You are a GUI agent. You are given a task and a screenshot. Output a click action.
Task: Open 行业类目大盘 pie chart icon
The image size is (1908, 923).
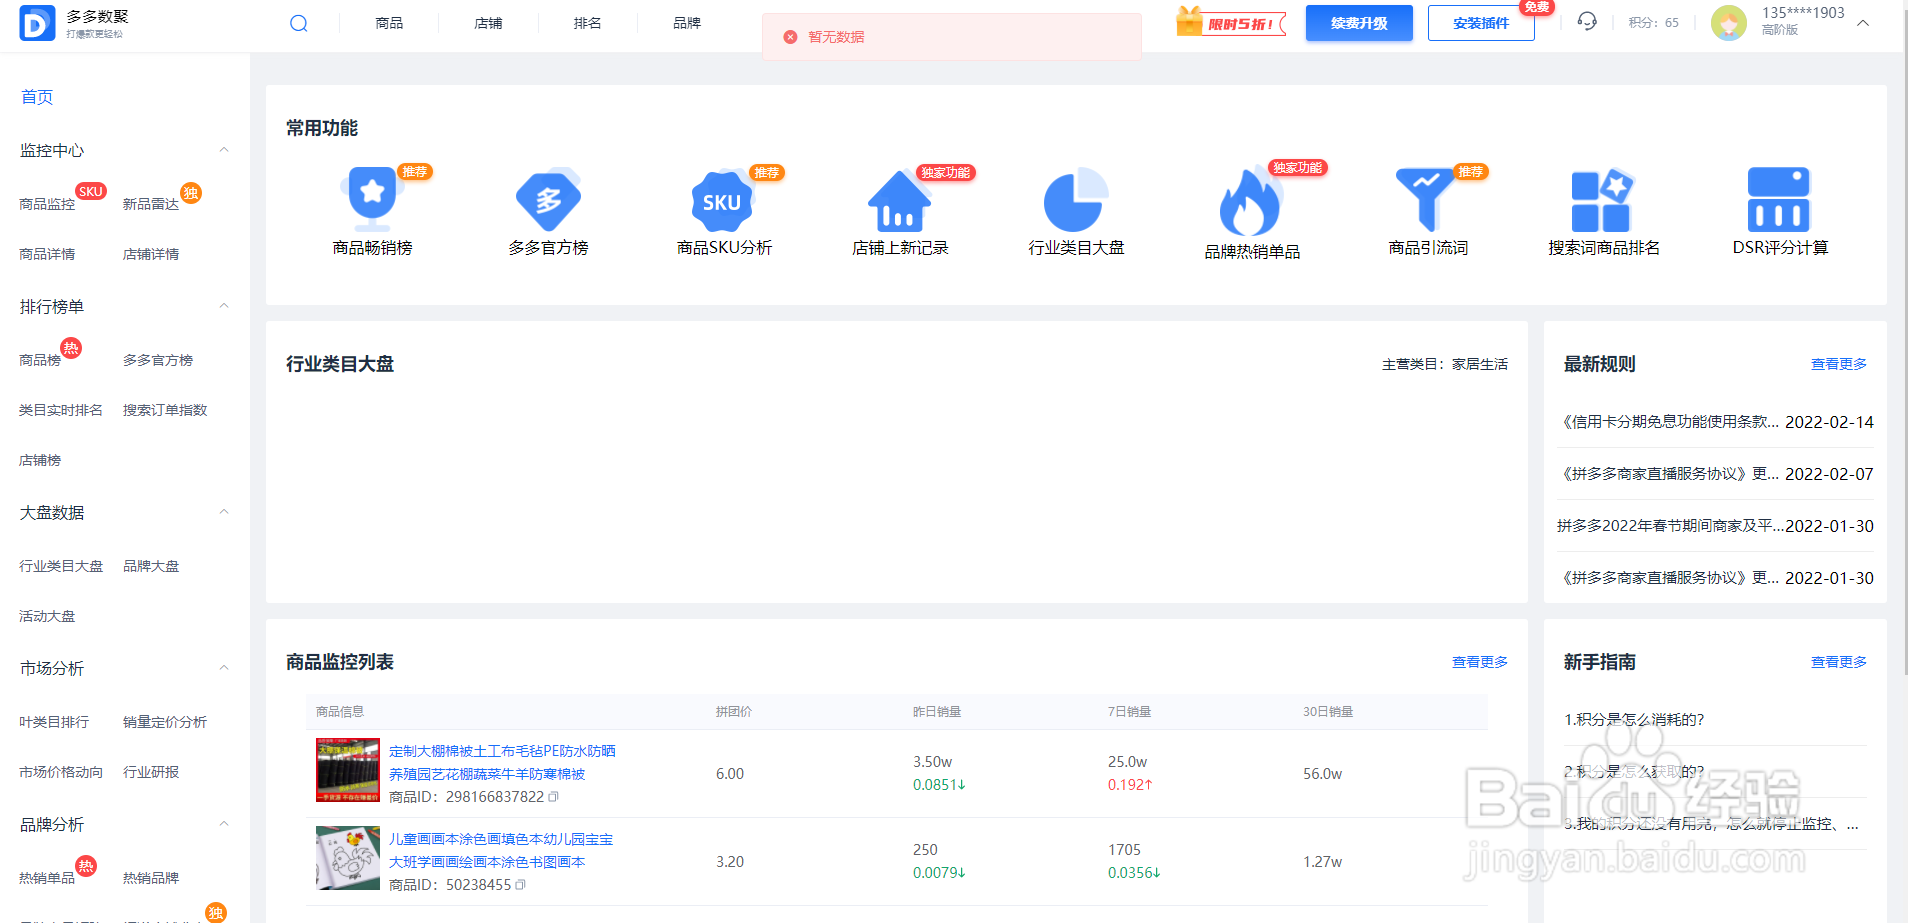pos(1076,199)
